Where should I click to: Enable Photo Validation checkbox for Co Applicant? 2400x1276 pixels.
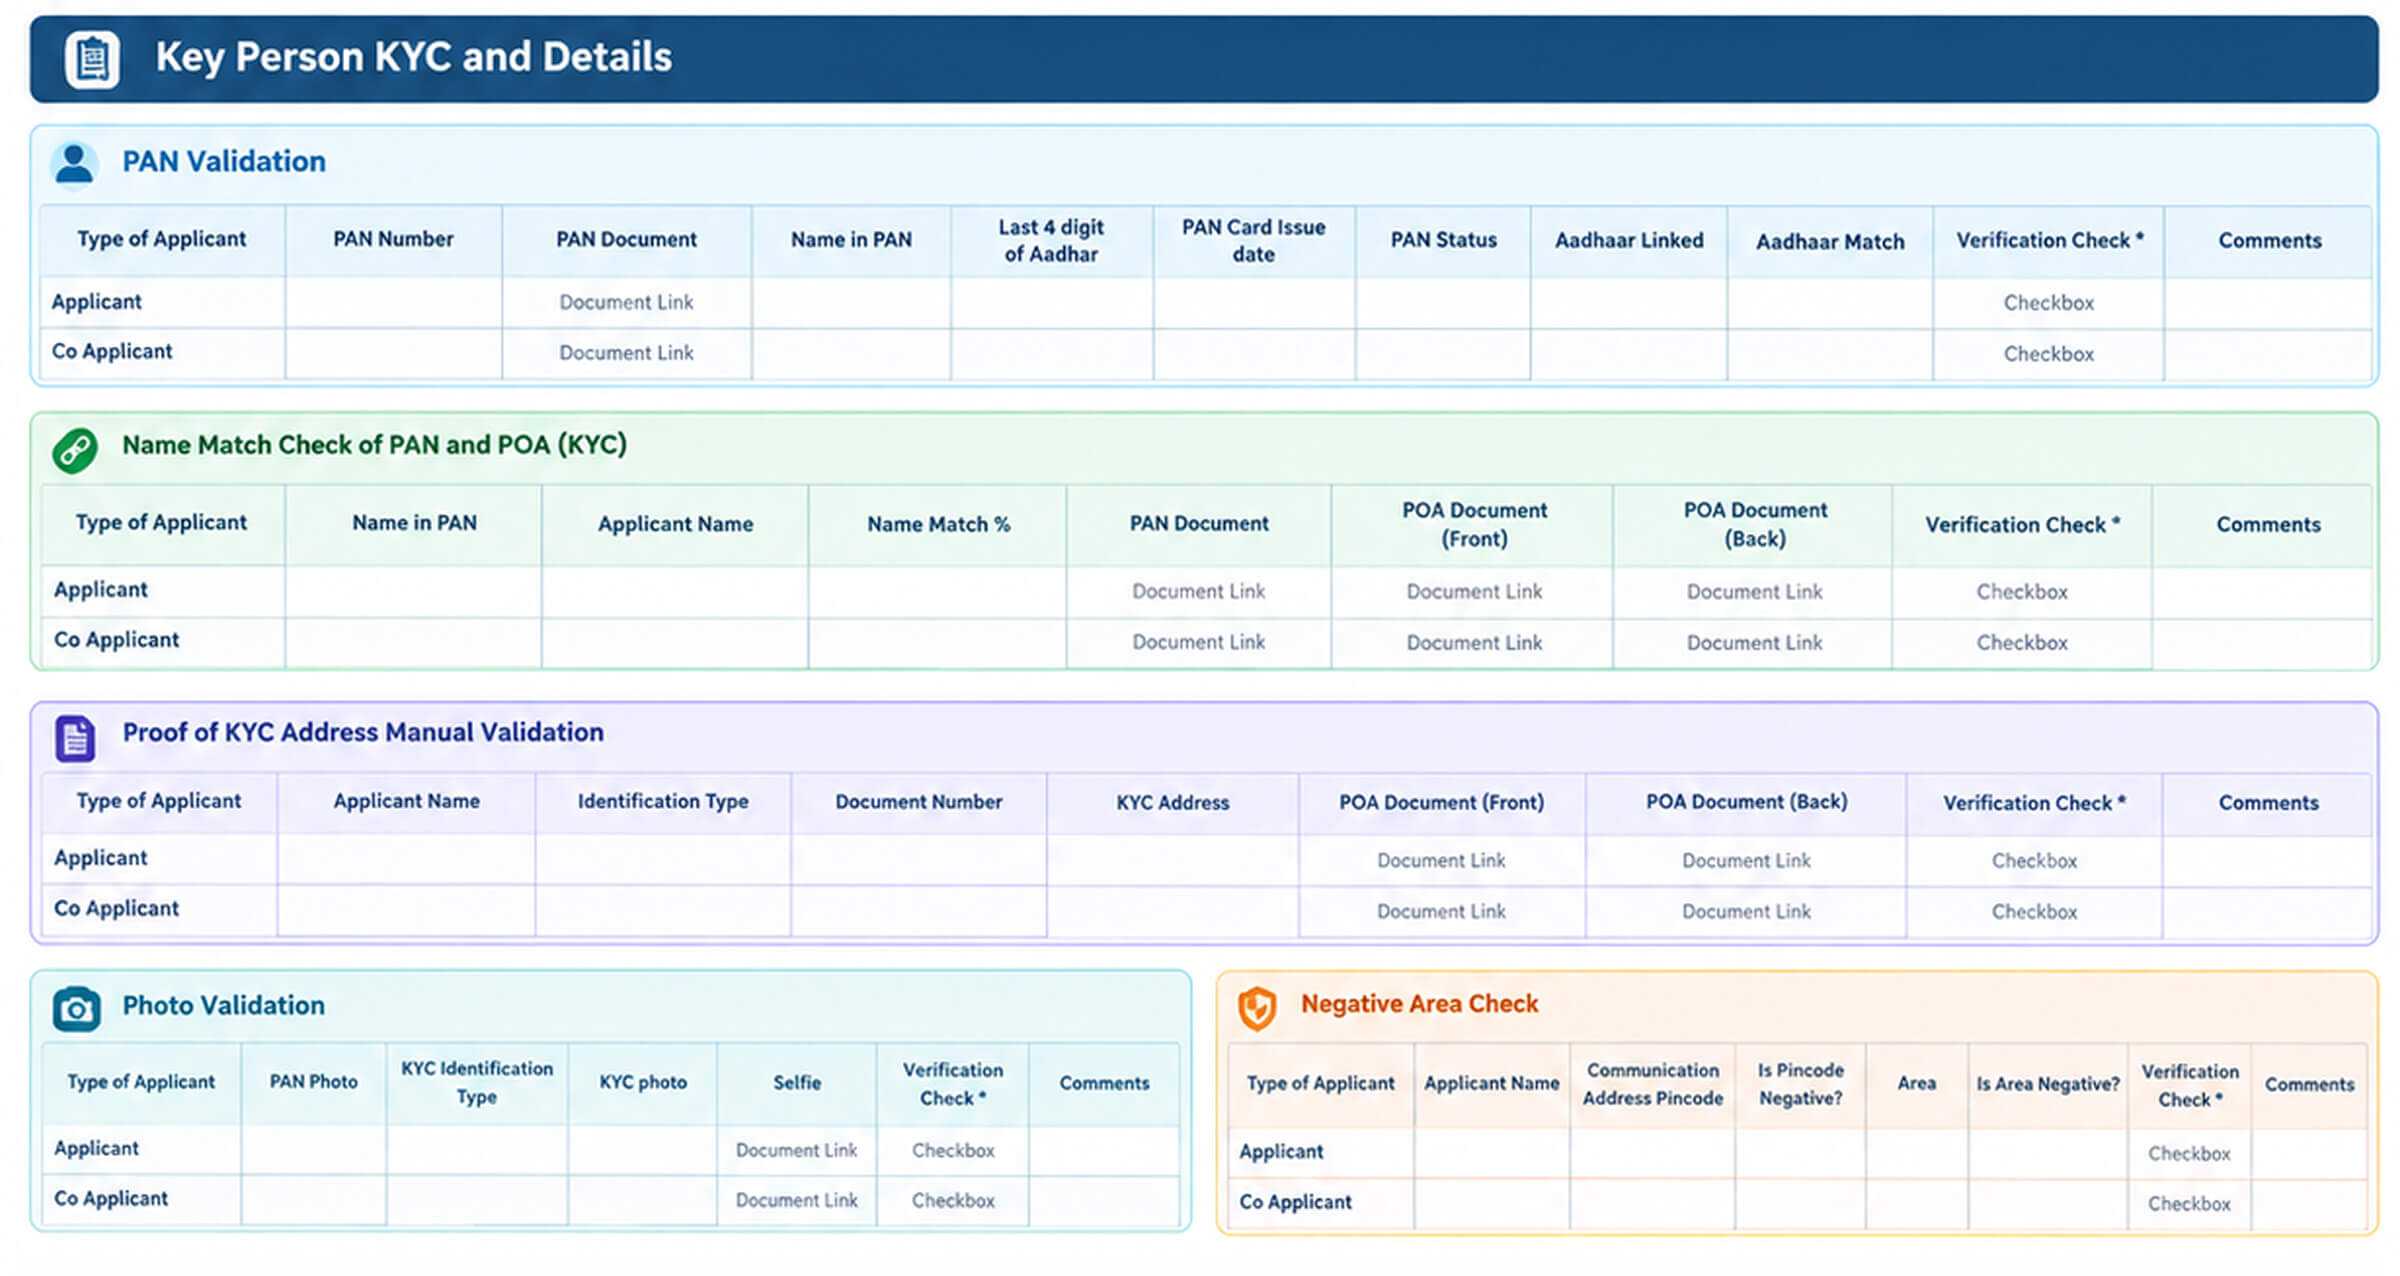click(x=953, y=1201)
